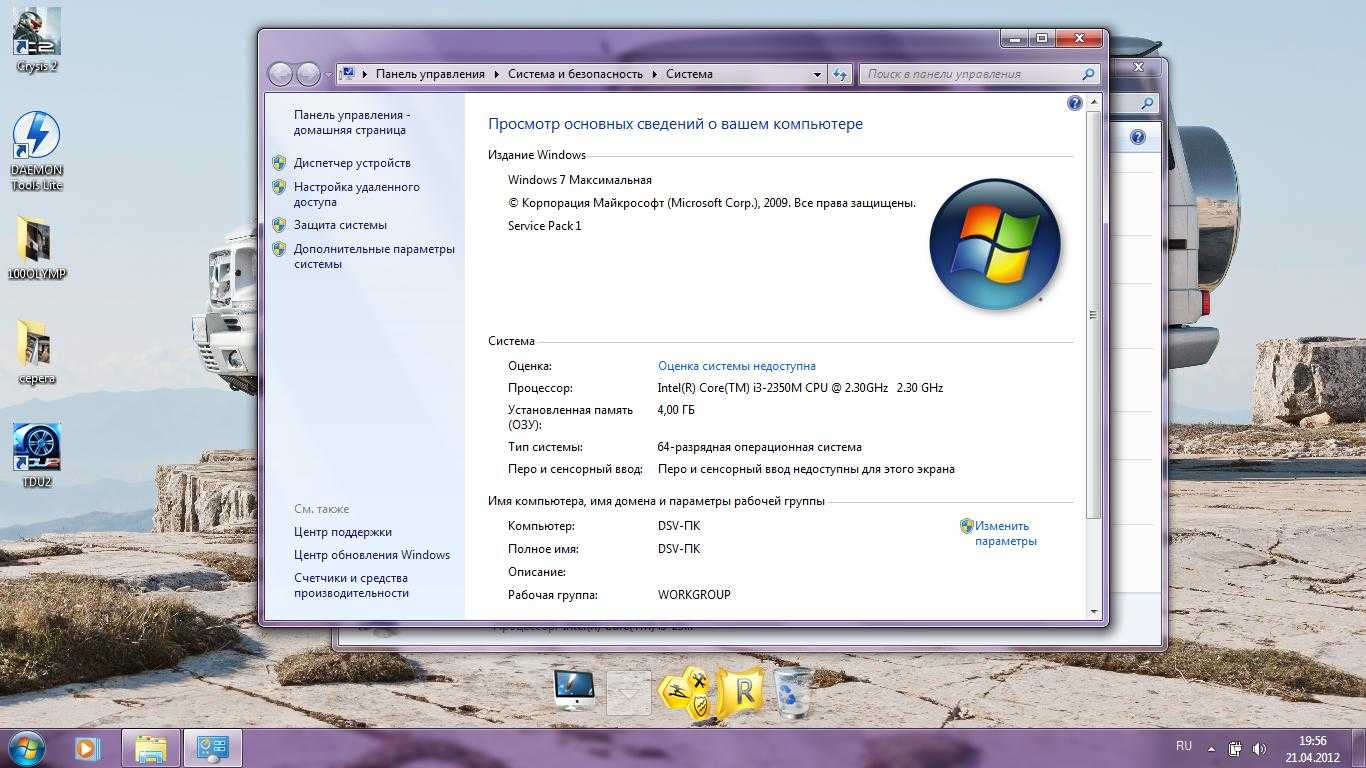Open Дополнительные параметры системы link
The width and height of the screenshot is (1366, 768).
(374, 256)
